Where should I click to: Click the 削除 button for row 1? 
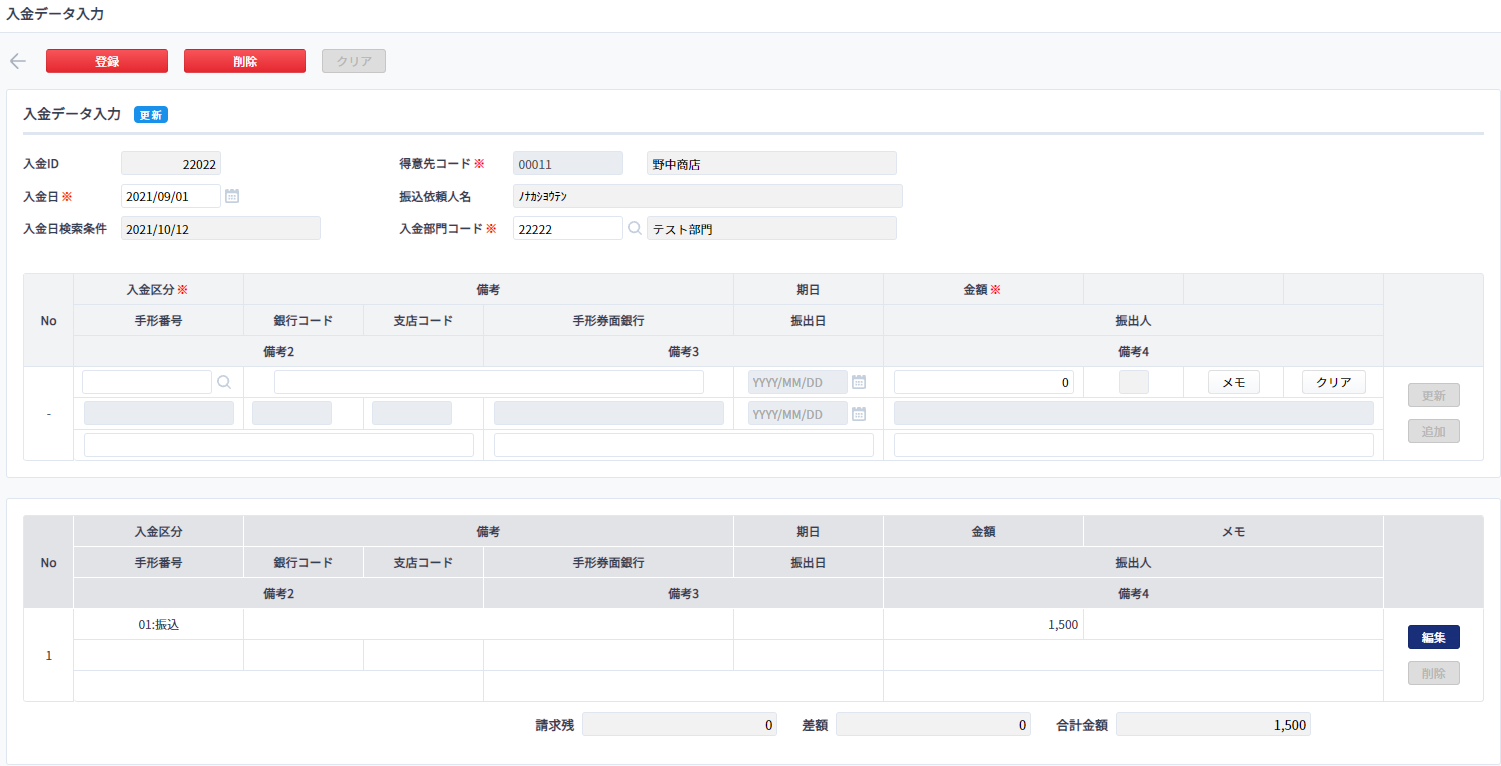1434,673
